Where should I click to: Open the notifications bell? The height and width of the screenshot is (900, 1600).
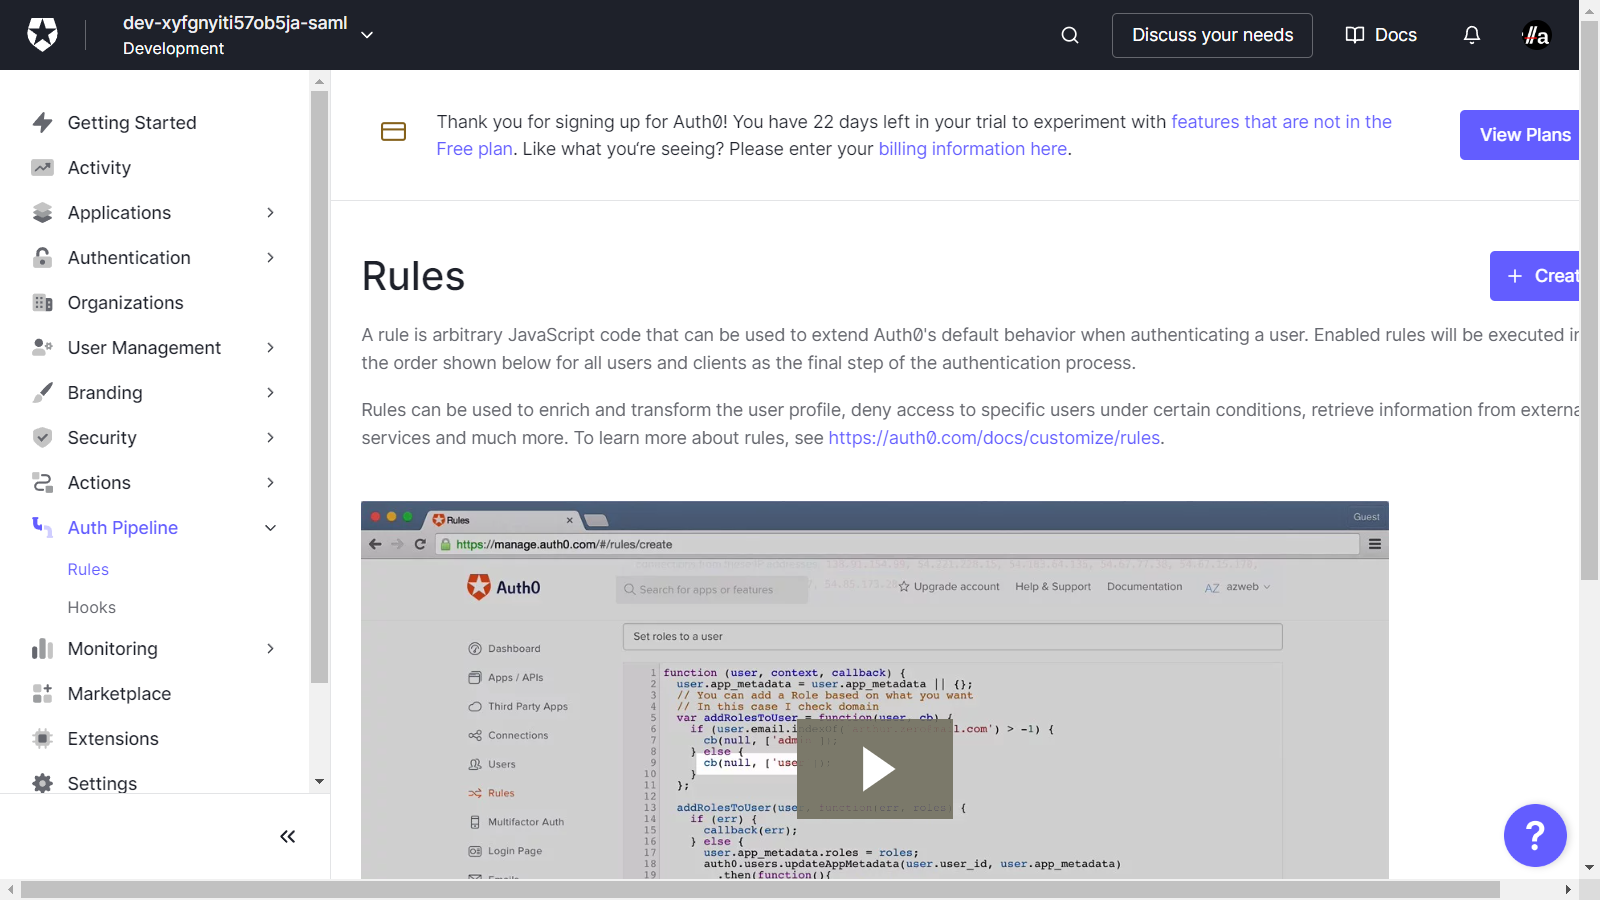1471,35
